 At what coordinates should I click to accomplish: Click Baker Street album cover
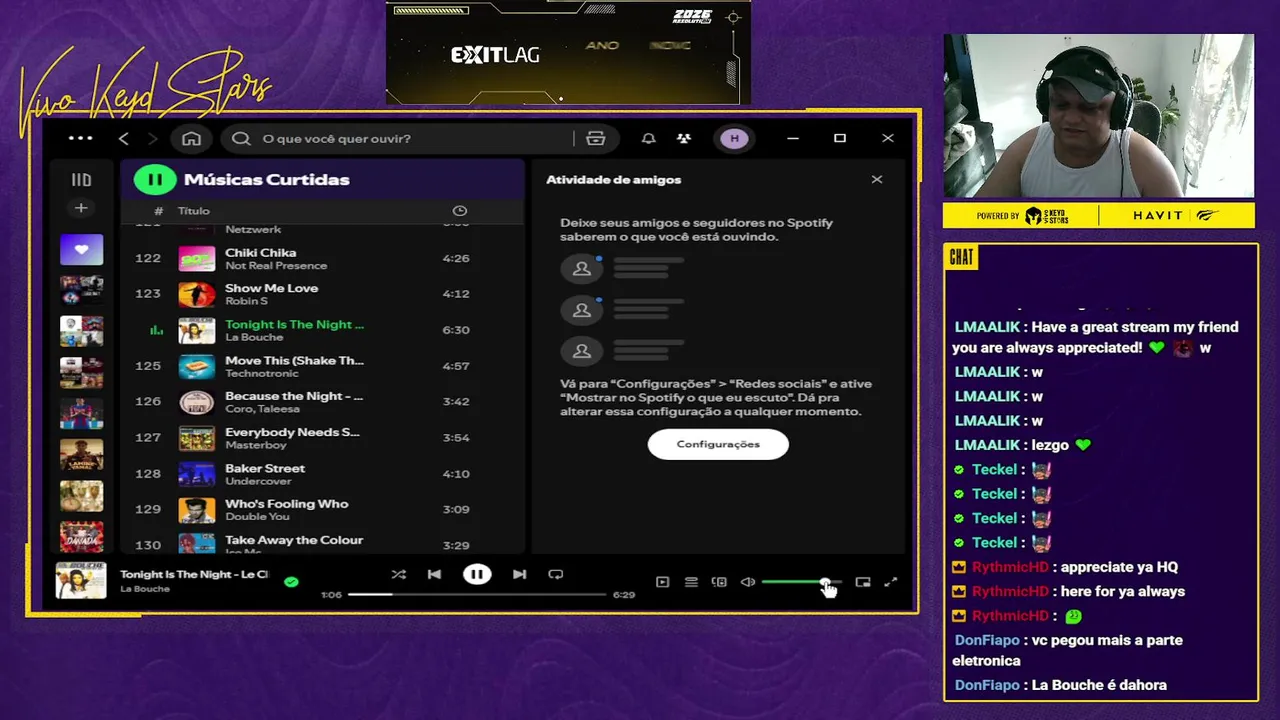pyautogui.click(x=196, y=474)
